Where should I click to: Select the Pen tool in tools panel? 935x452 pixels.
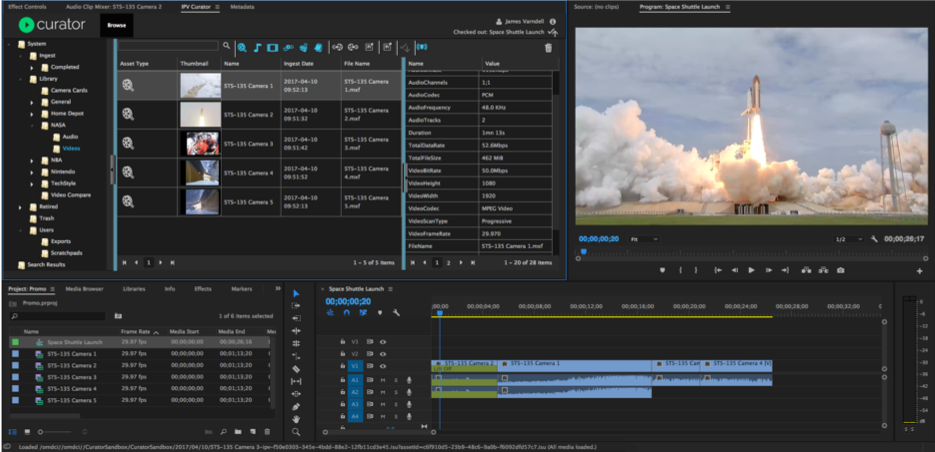click(x=296, y=407)
